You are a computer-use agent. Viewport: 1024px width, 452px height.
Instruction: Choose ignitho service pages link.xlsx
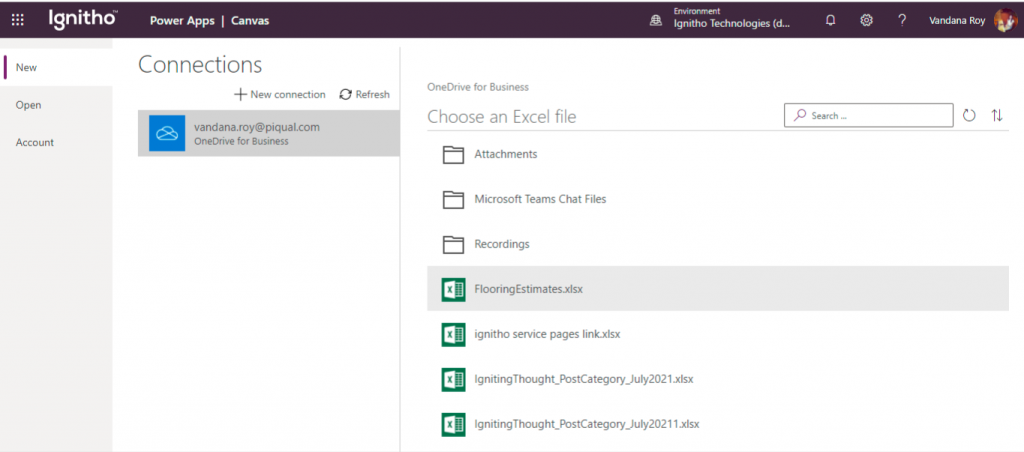point(718,334)
